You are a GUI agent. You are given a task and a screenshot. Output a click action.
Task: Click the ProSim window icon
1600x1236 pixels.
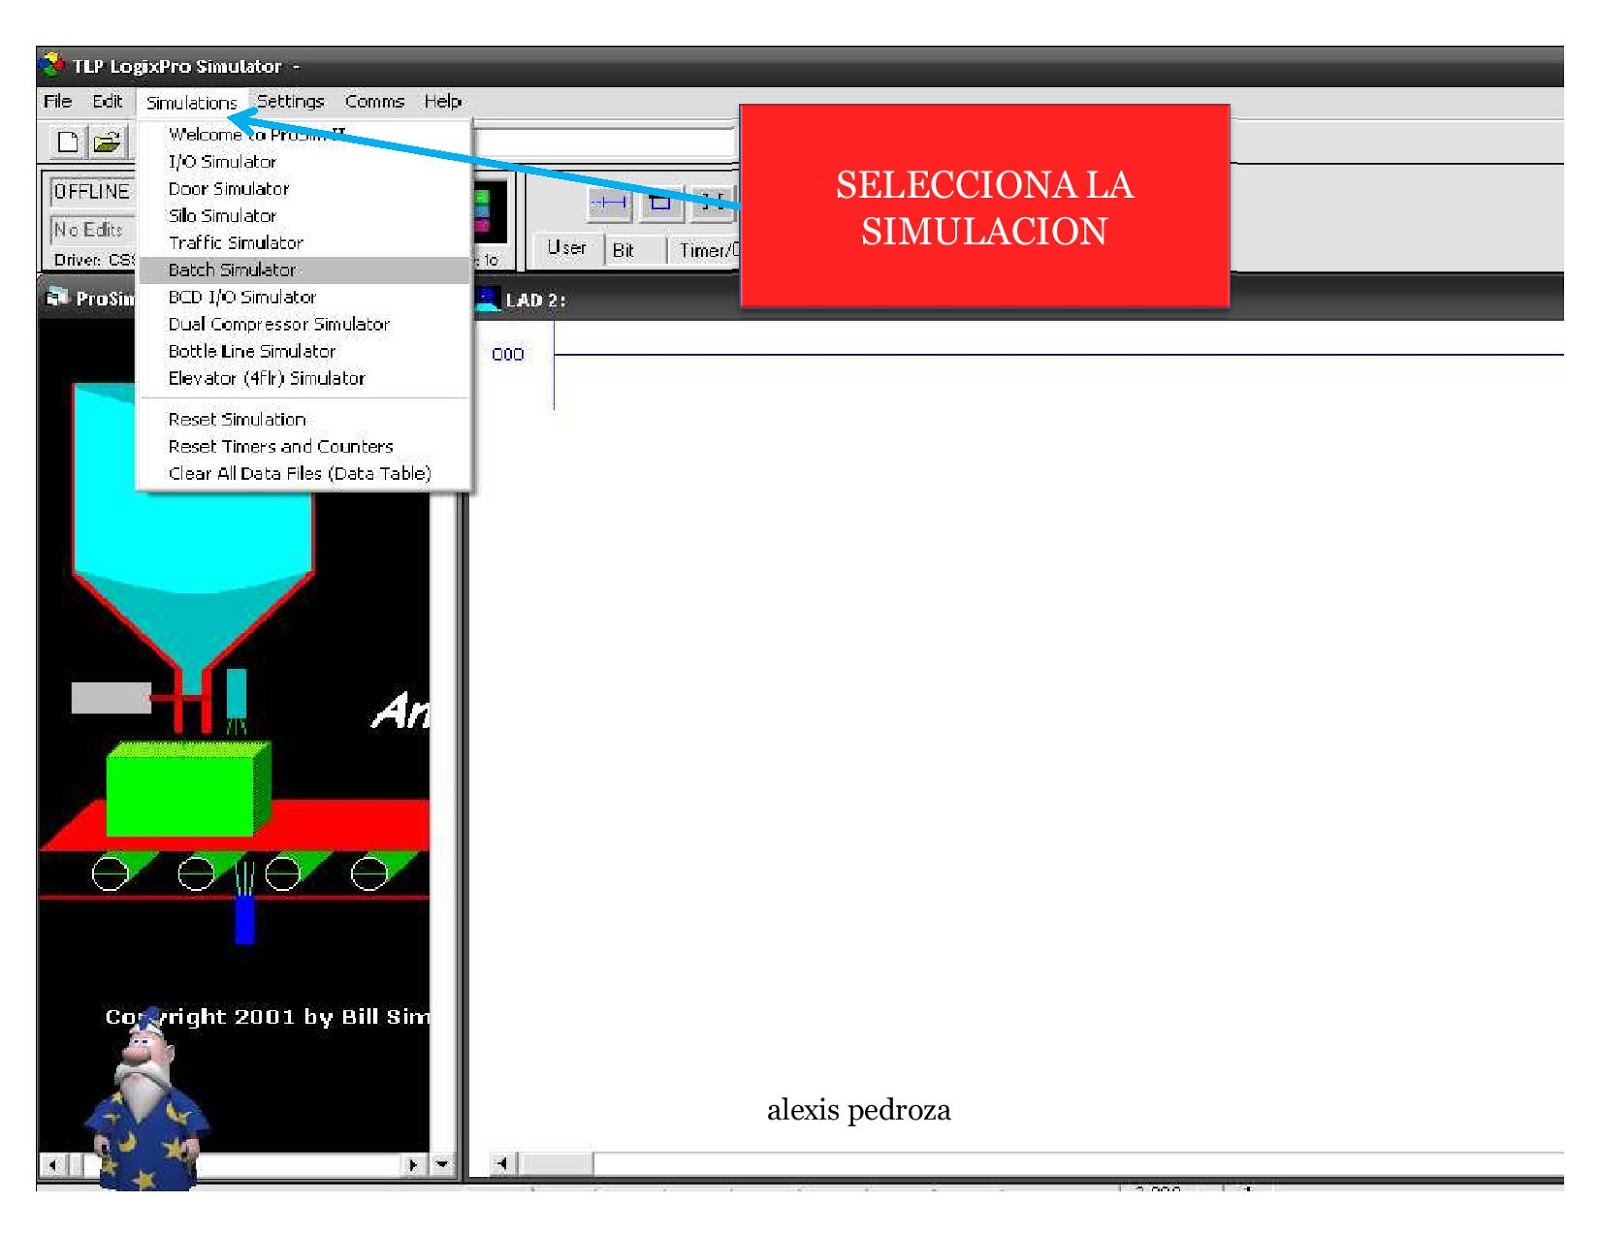click(55, 296)
